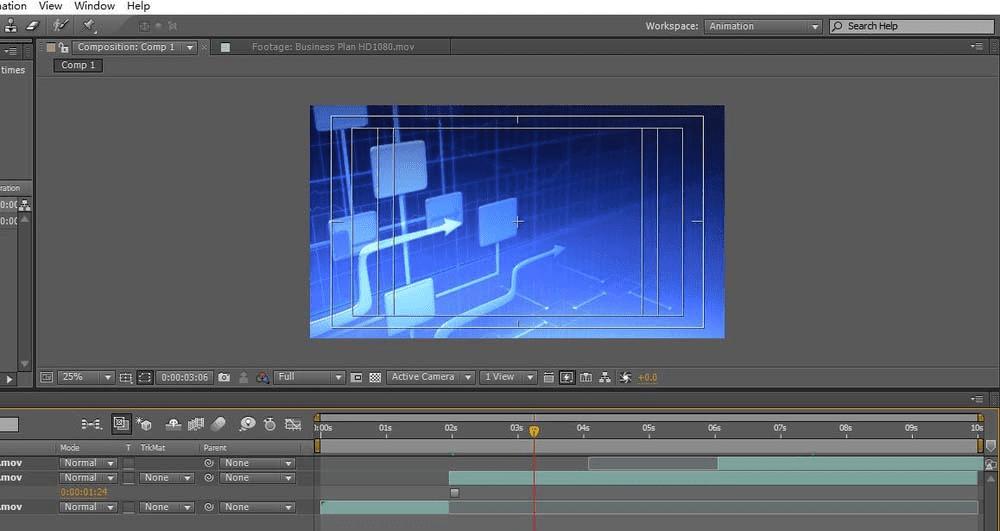This screenshot has height=531, width=1000.
Task: Open the Window menu
Action: click(x=94, y=6)
